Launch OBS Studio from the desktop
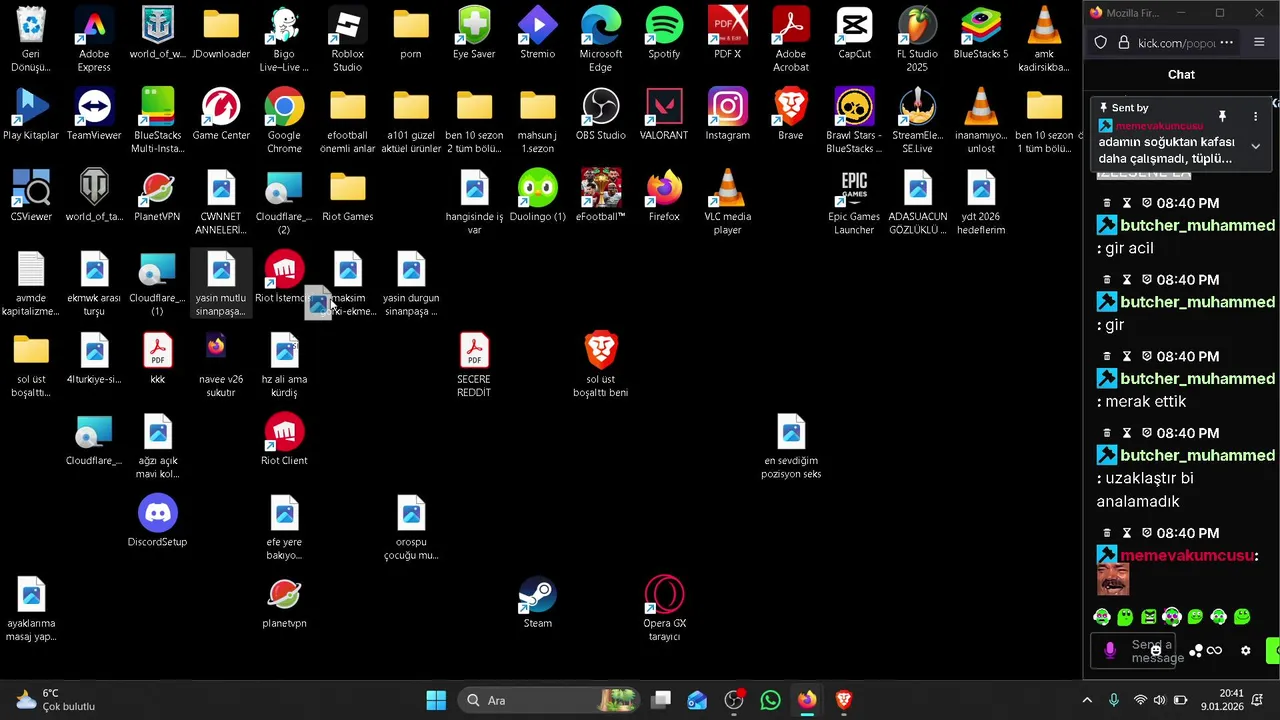This screenshot has height=720, width=1280. [x=600, y=114]
